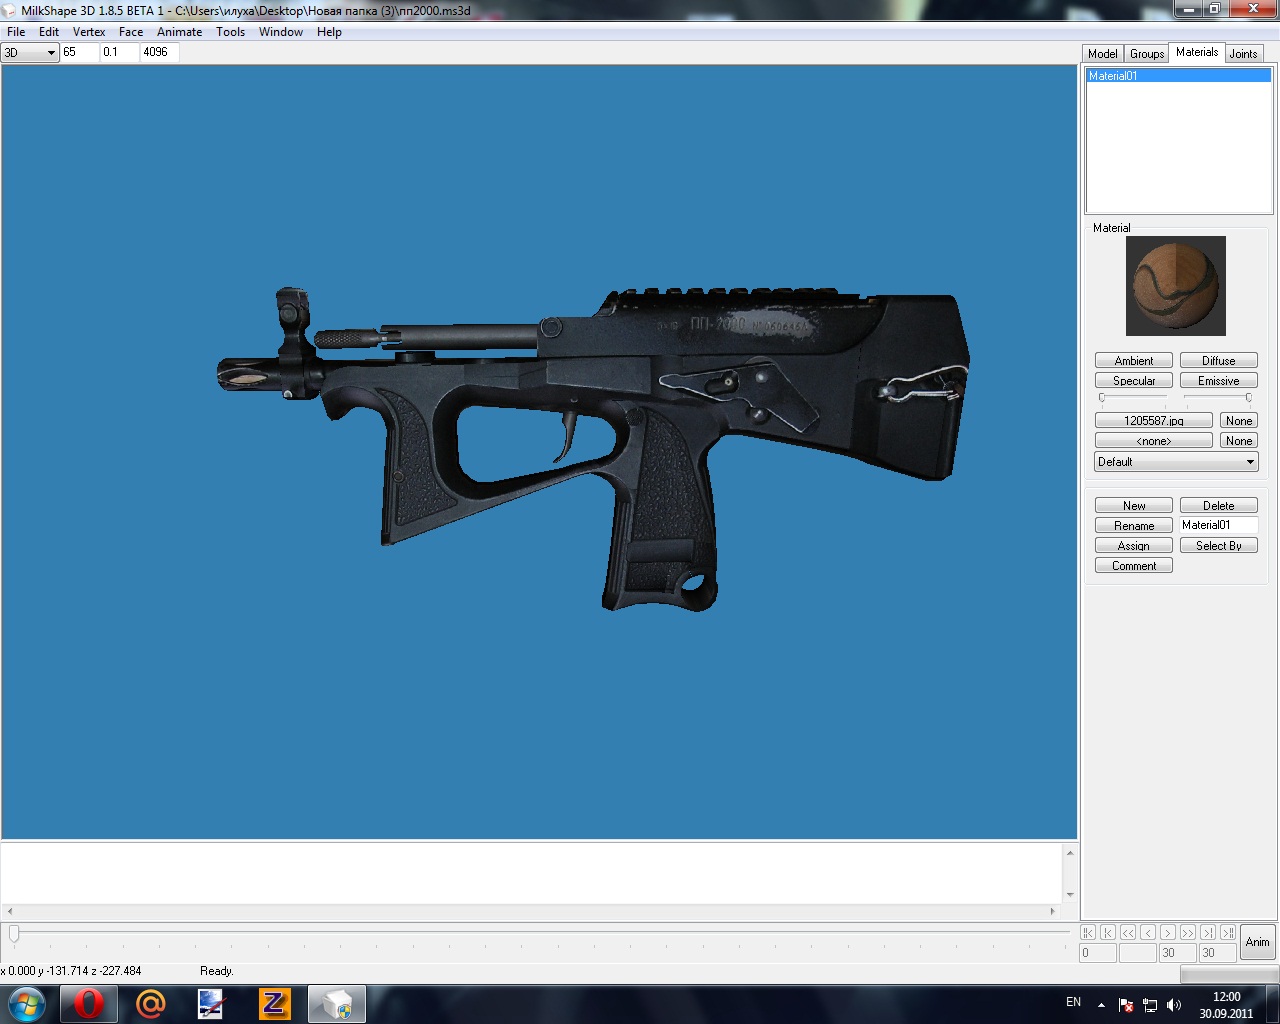Open the orange Z application taskbar icon
Viewport: 1280px width, 1024px height.
click(x=274, y=1003)
